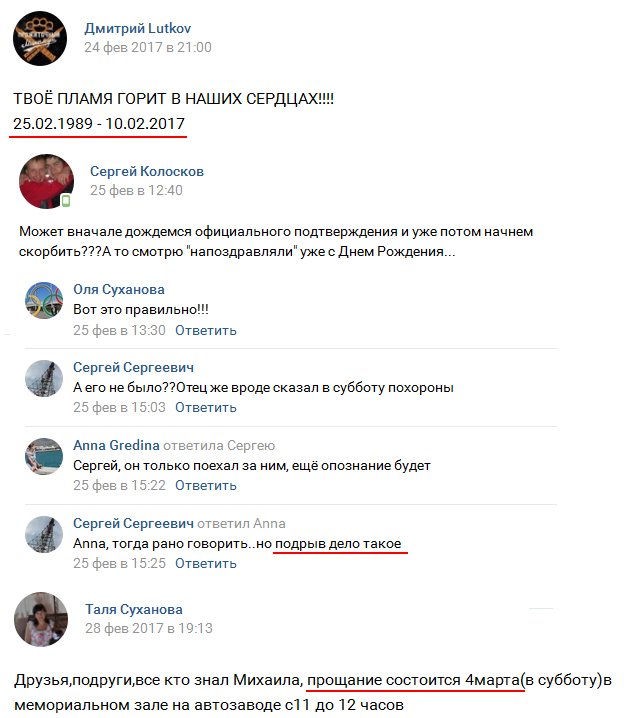Open Таля Суханова name link
Viewport: 629px width, 718px height.
pos(134,609)
